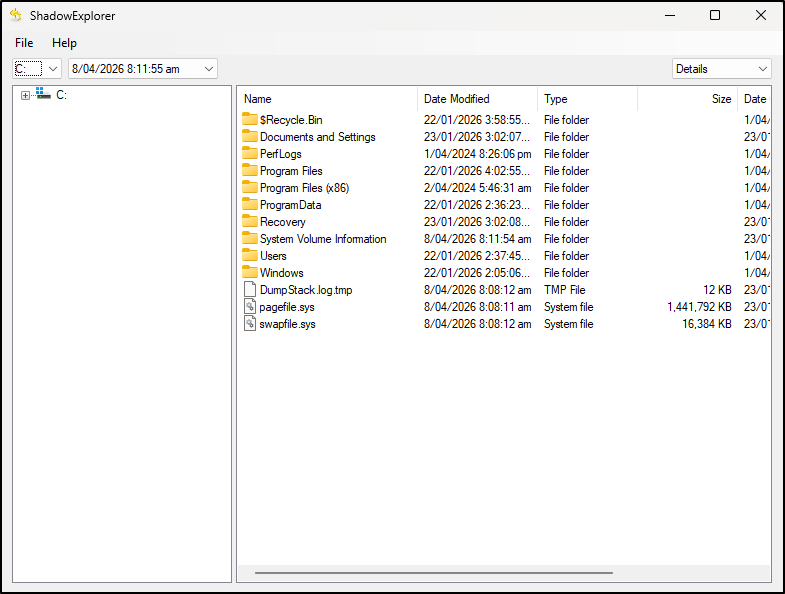This screenshot has width=785, height=594.
Task: Select the Program Files name text
Action: (x=291, y=171)
